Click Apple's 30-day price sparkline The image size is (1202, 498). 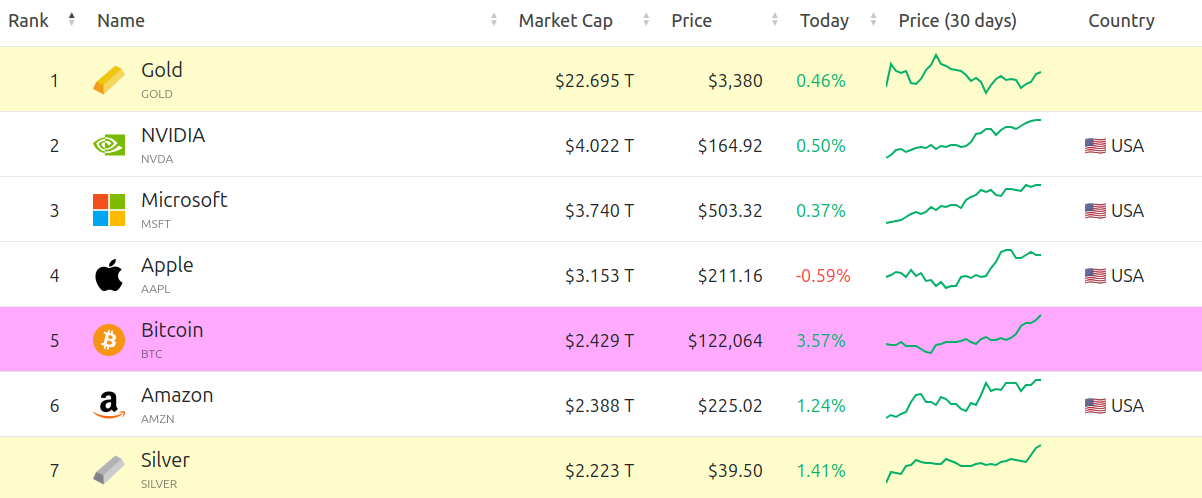[x=963, y=270]
